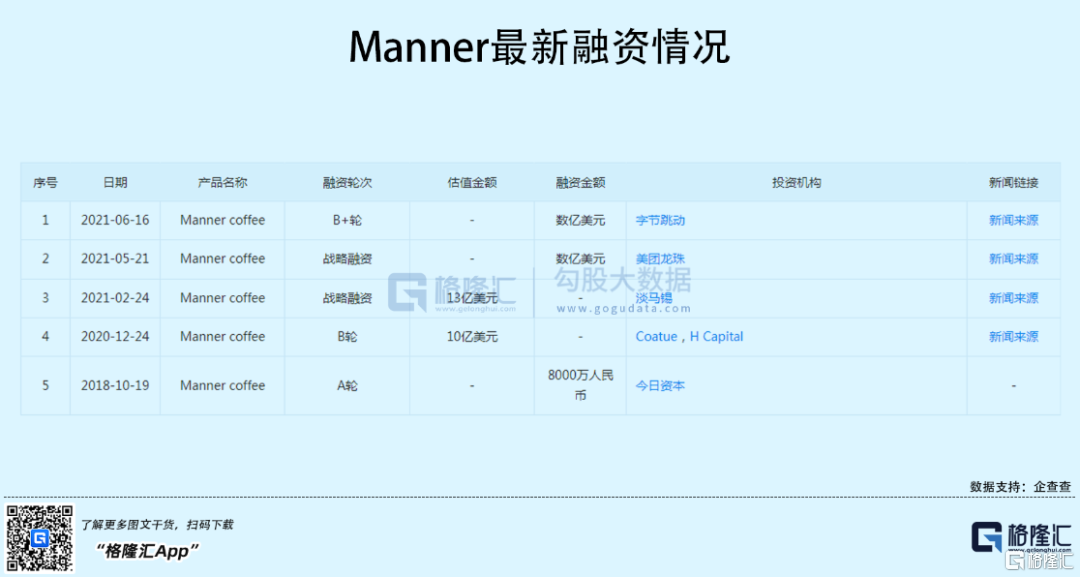Viewport: 1080px width, 577px height.
Task: Open 新闻来源 link for the 2021-06-16 row
Action: click(1013, 220)
